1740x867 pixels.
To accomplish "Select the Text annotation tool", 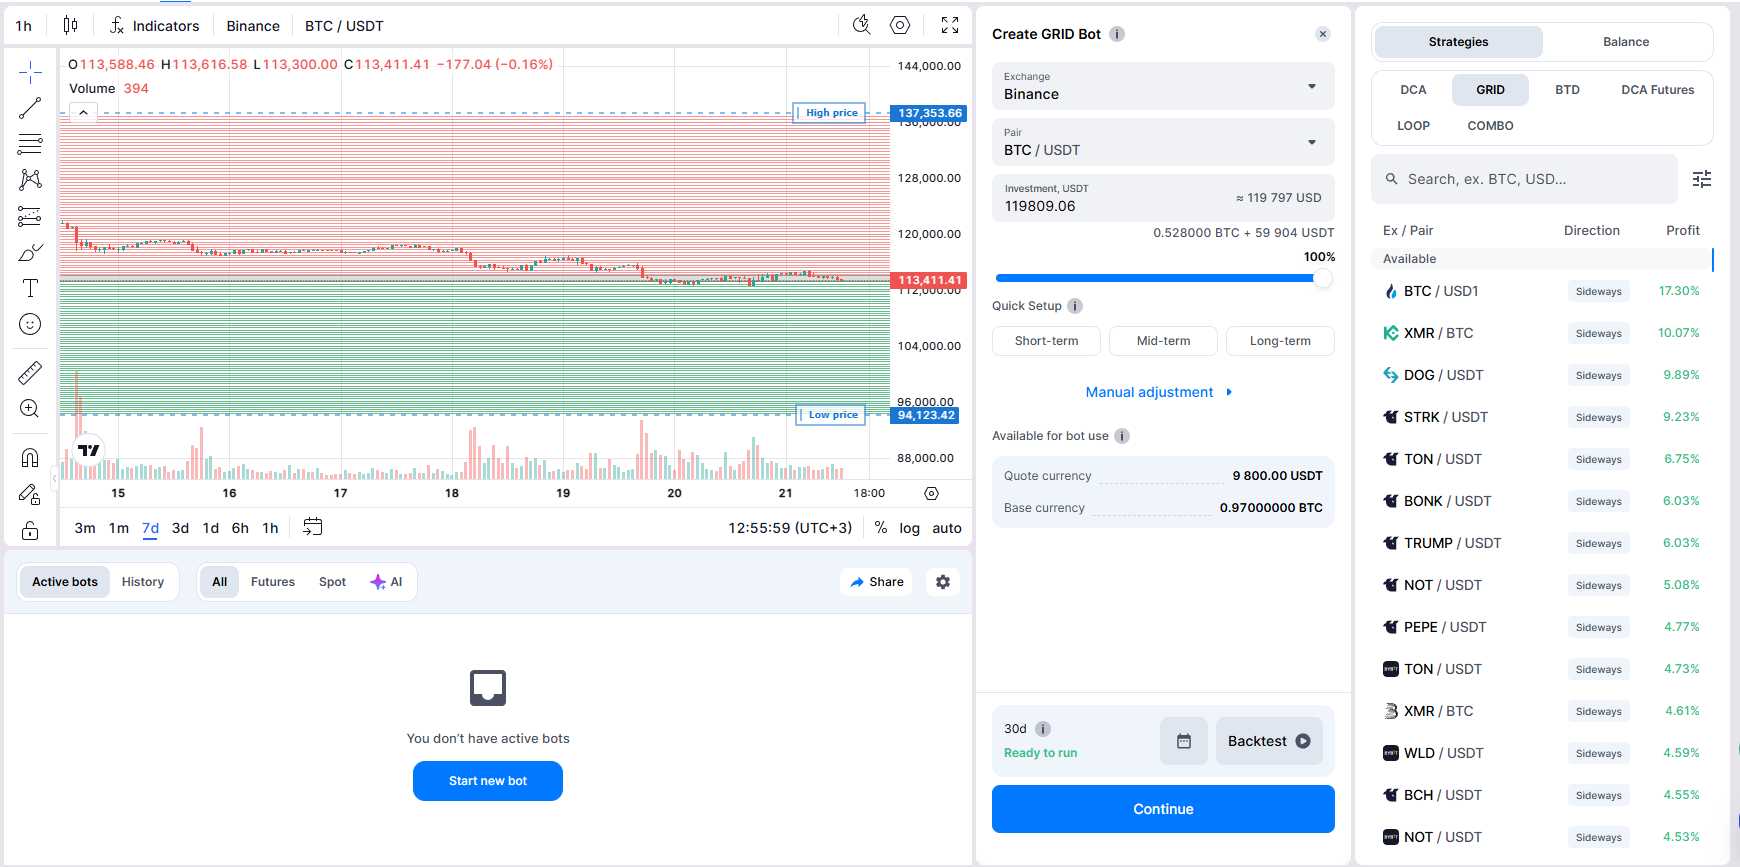I will pyautogui.click(x=30, y=288).
